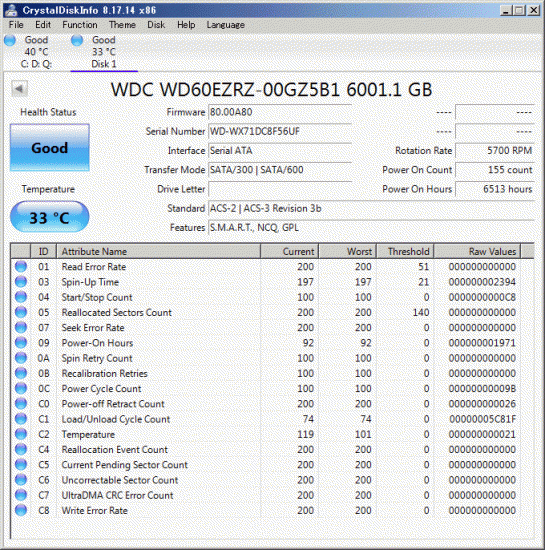Image resolution: width=545 pixels, height=550 pixels.
Task: Click the previous disk arrow icon
Action: click(19, 89)
